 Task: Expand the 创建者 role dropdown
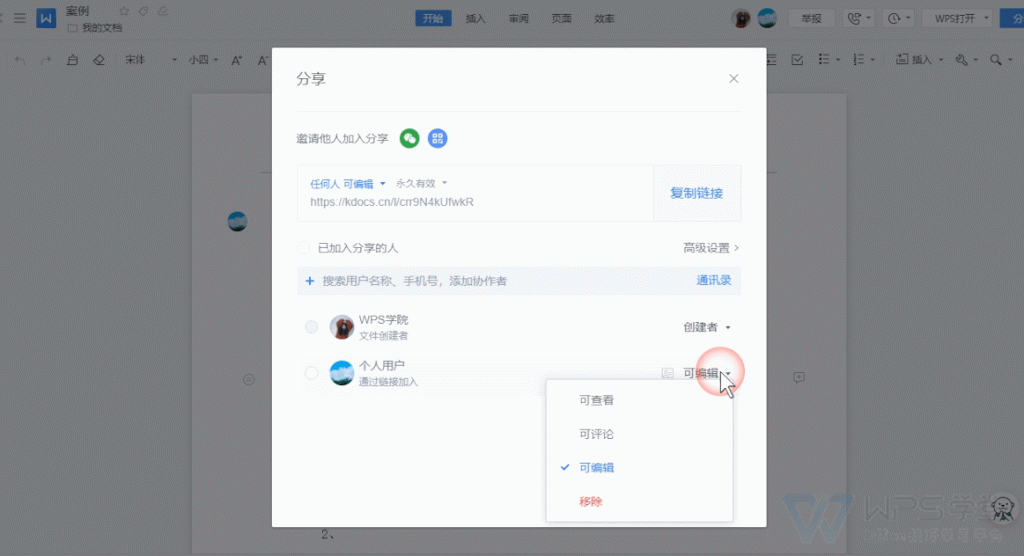(x=707, y=327)
